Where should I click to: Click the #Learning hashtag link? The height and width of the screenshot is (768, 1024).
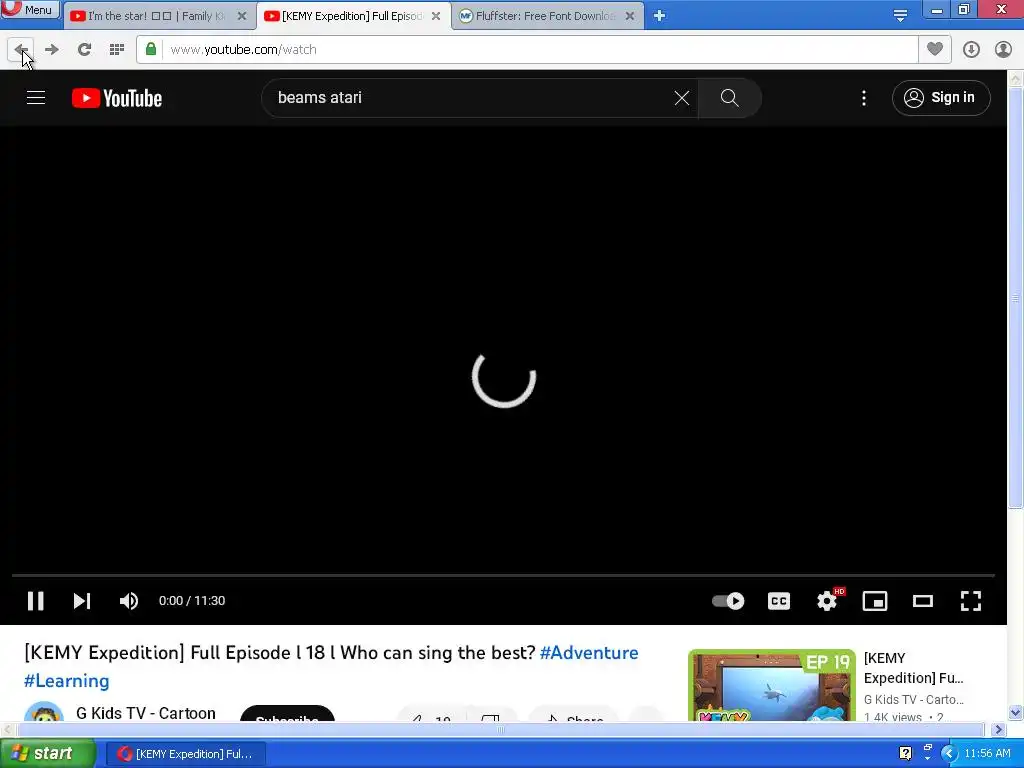67,681
